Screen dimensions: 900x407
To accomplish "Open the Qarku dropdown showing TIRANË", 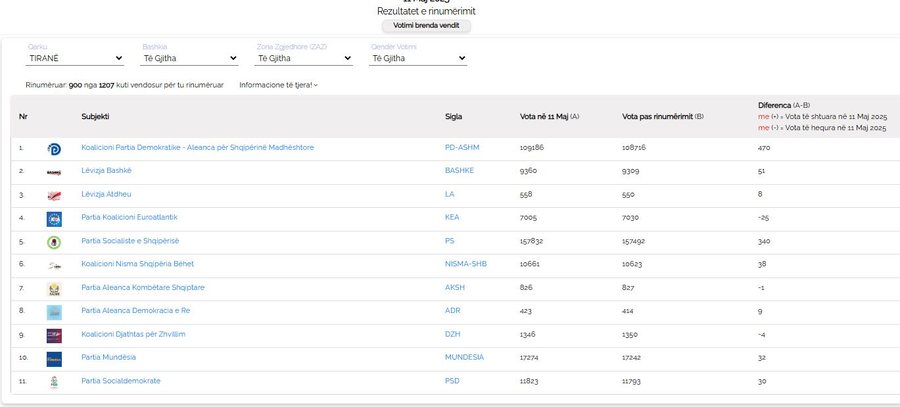I will (x=75, y=58).
